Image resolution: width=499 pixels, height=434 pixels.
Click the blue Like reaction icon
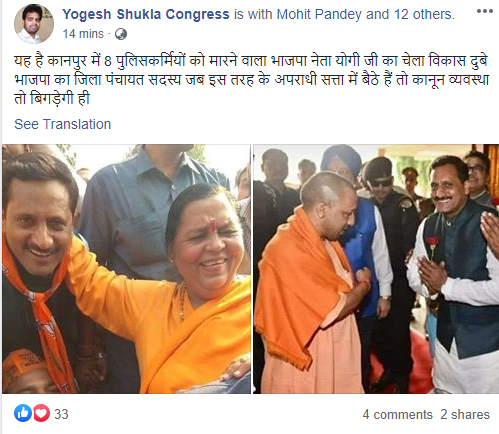23,413
